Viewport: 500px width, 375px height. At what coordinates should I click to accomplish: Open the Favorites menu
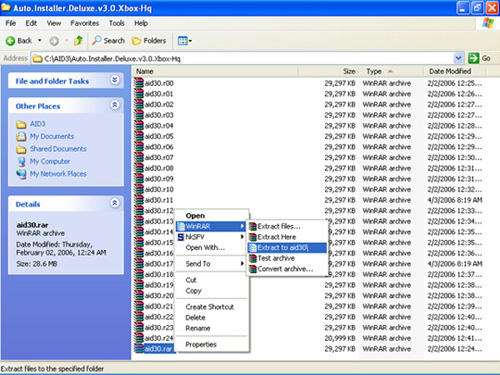(x=85, y=23)
